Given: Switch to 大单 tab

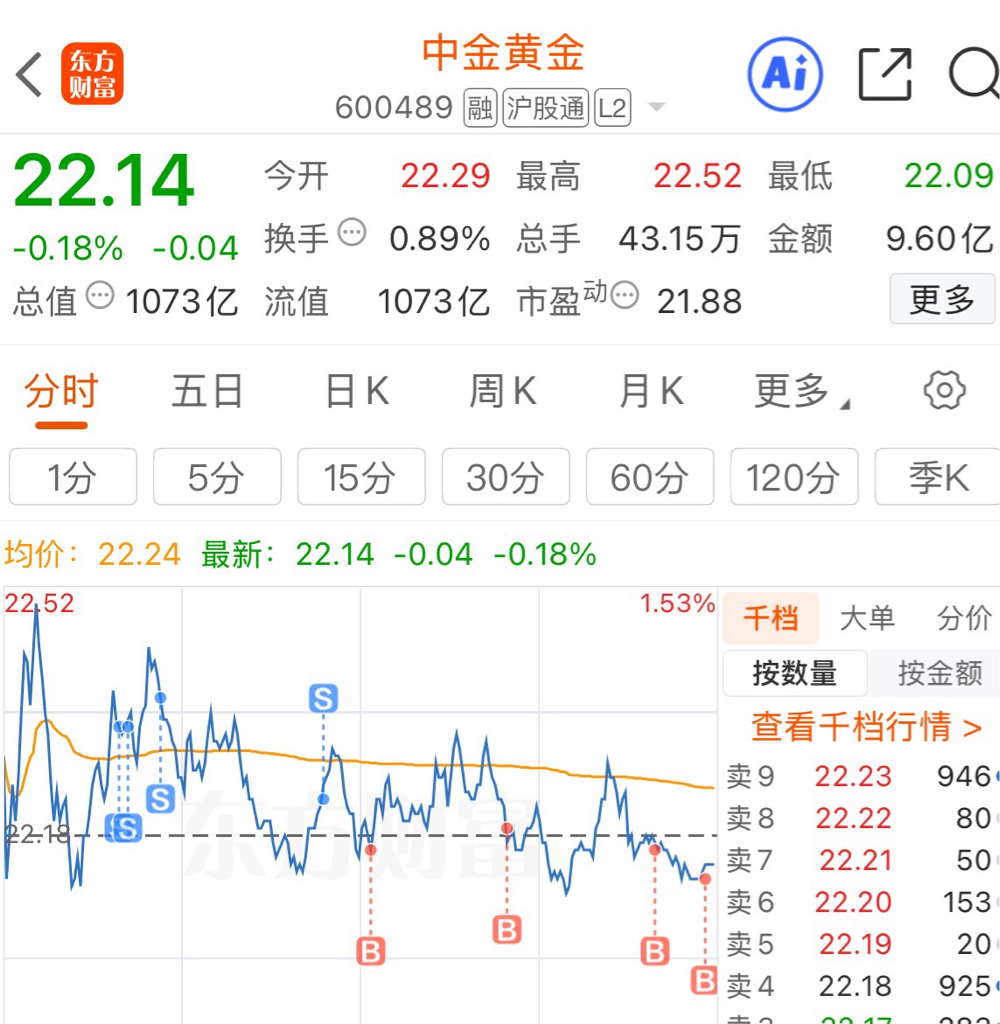Looking at the screenshot, I should (867, 618).
